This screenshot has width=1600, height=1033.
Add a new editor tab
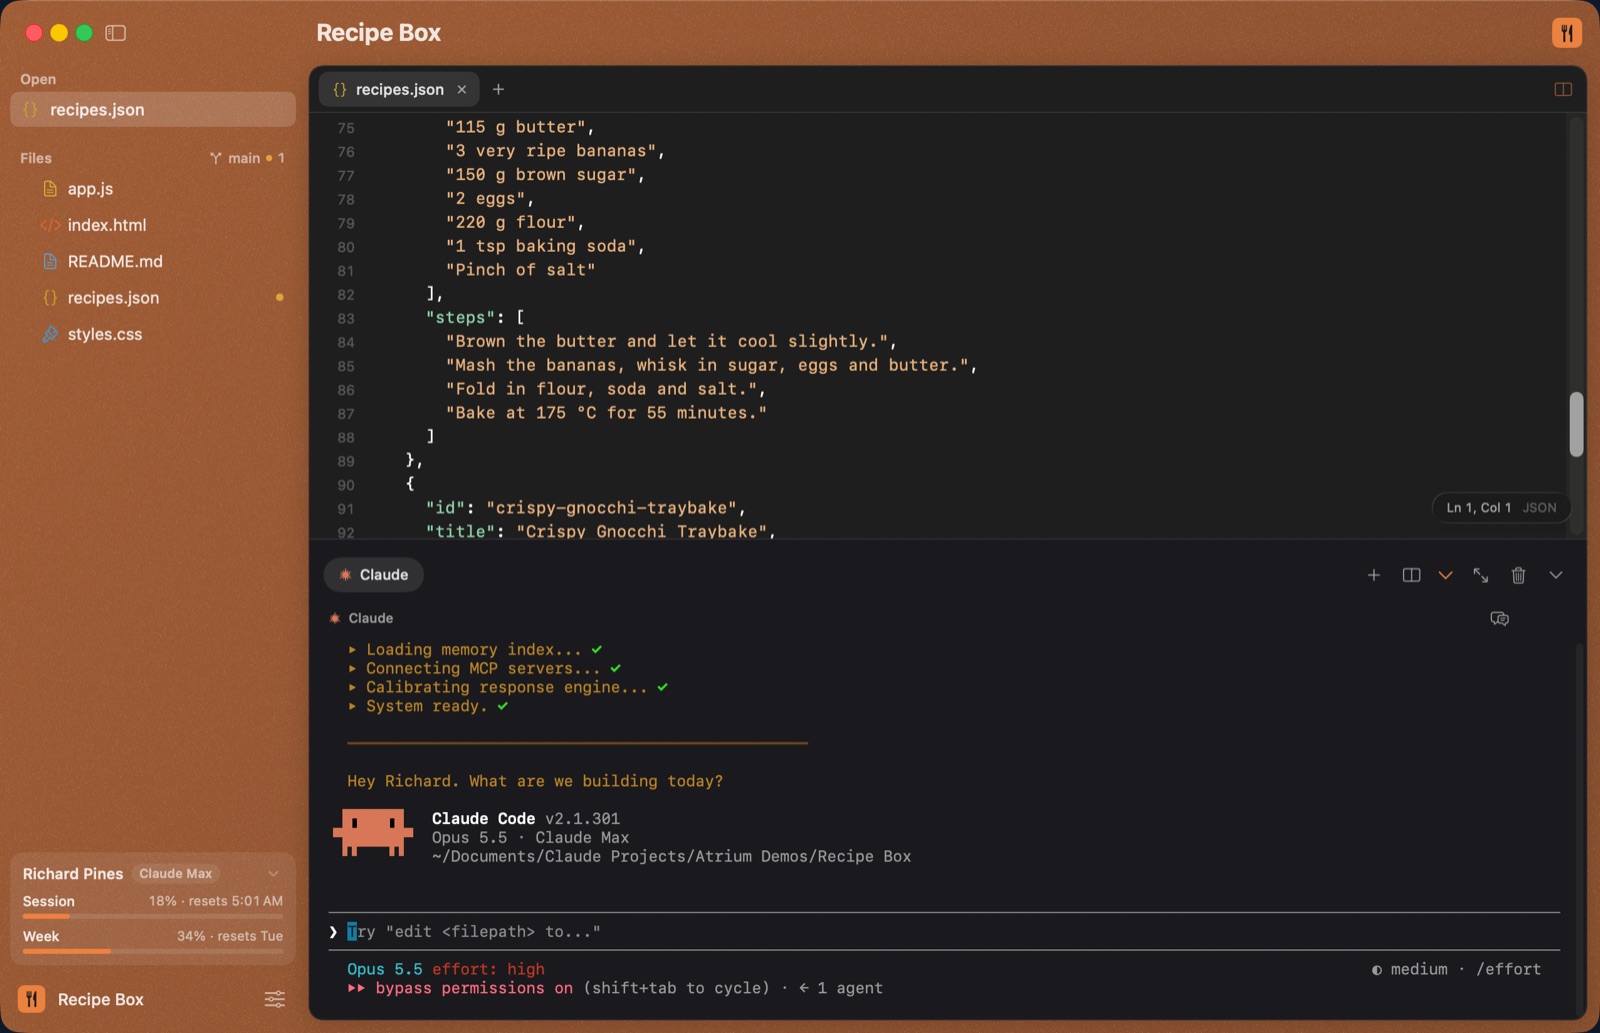[498, 89]
